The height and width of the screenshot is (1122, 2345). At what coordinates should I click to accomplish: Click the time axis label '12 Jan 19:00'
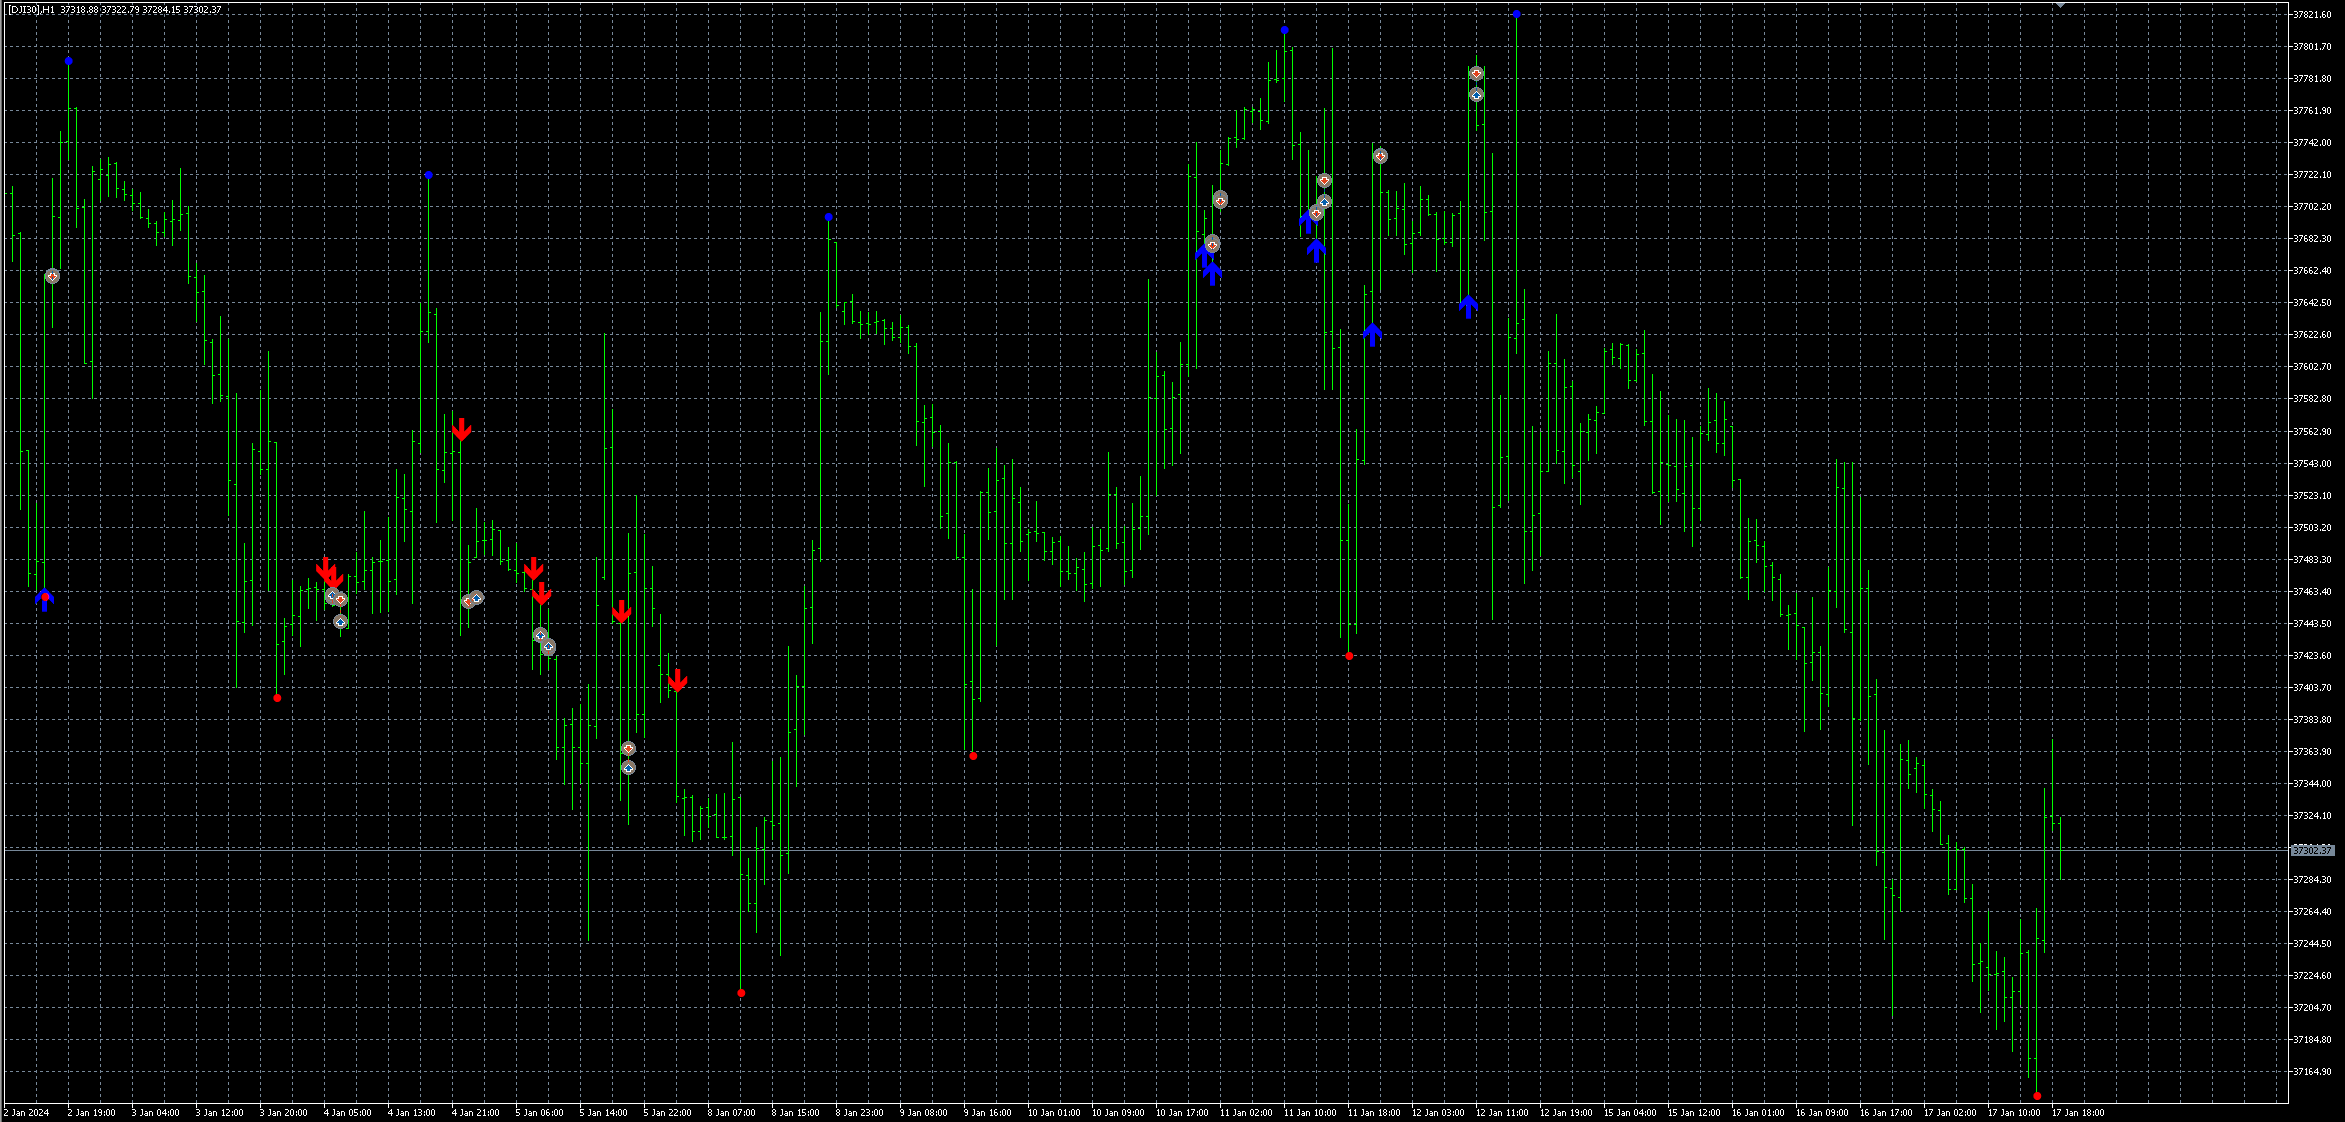point(1566,1113)
